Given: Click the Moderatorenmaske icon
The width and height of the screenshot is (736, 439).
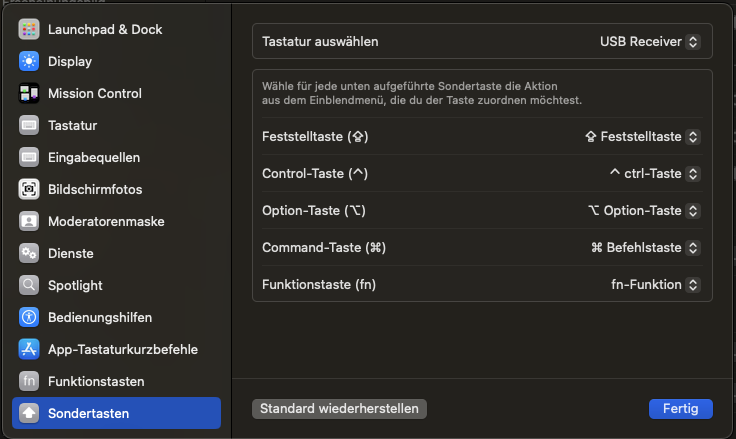Looking at the screenshot, I should (x=29, y=221).
